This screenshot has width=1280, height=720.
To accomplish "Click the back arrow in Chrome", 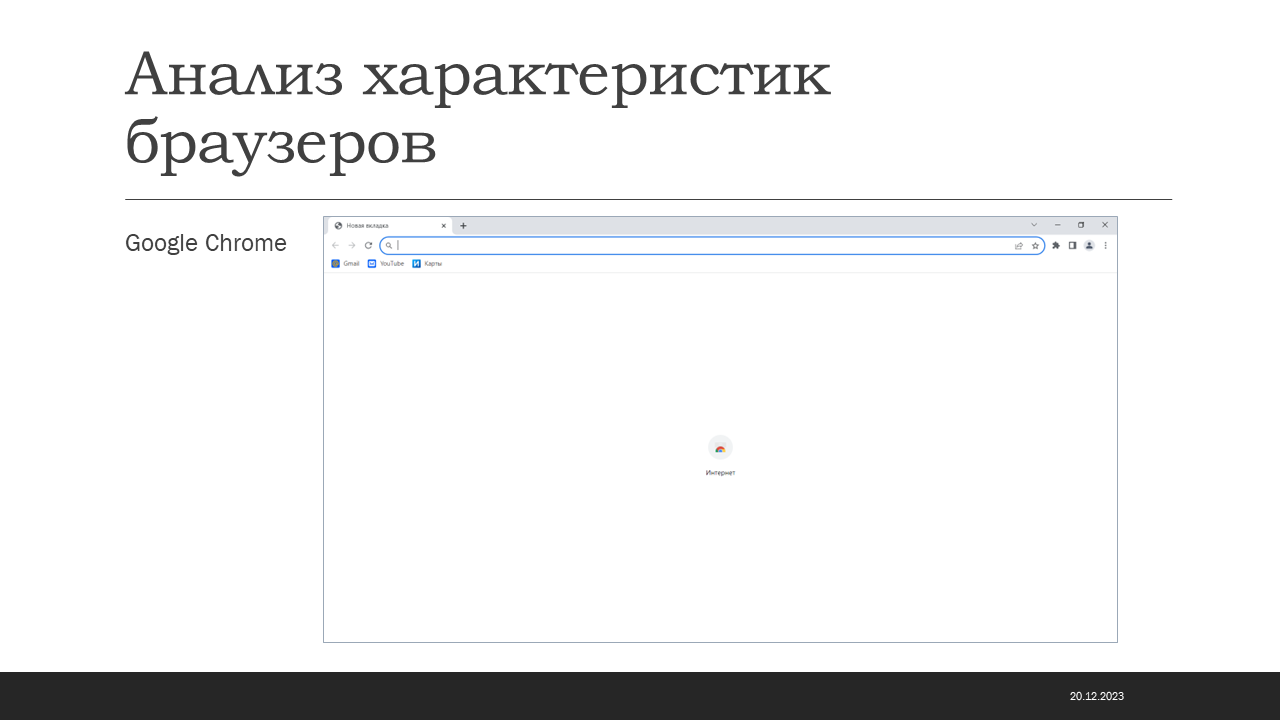I will (335, 245).
